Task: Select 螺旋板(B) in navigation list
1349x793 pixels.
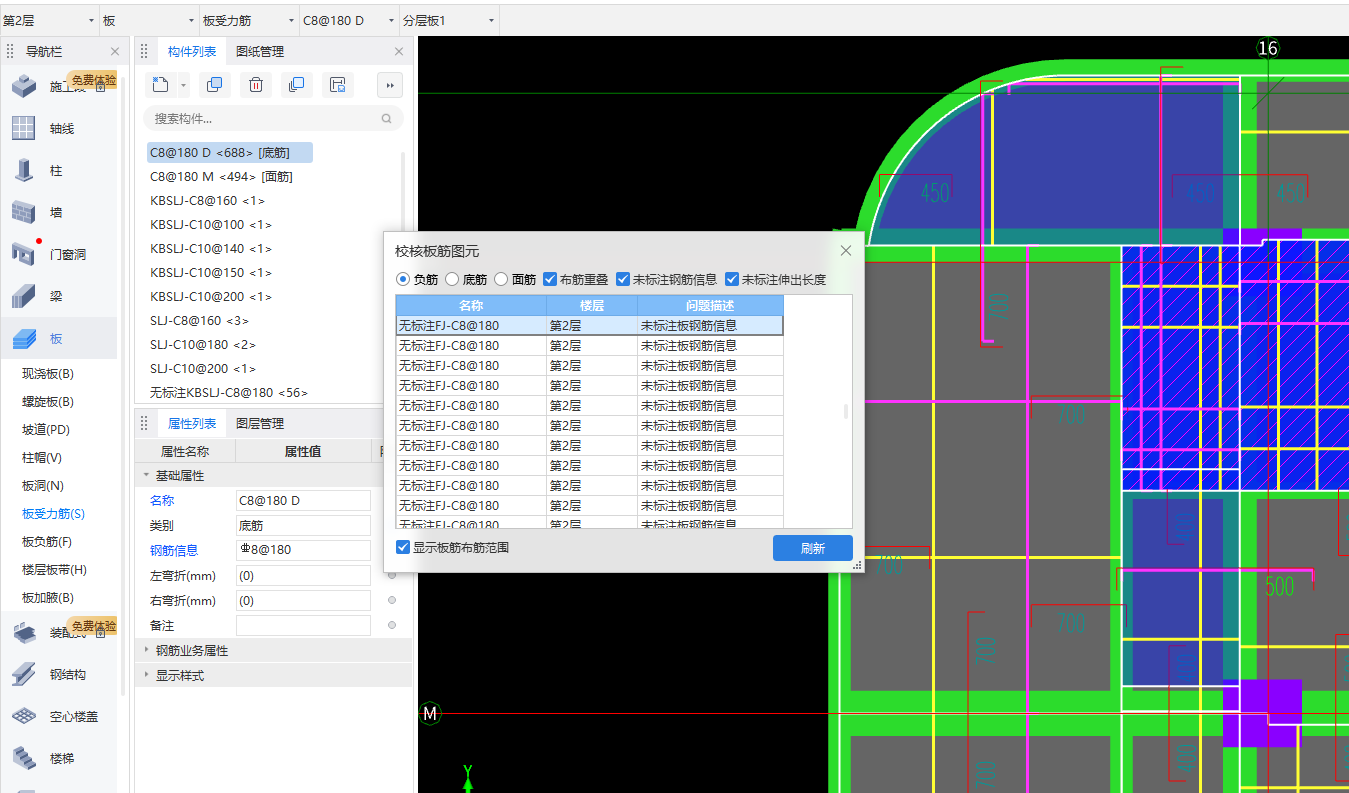Action: 48,402
